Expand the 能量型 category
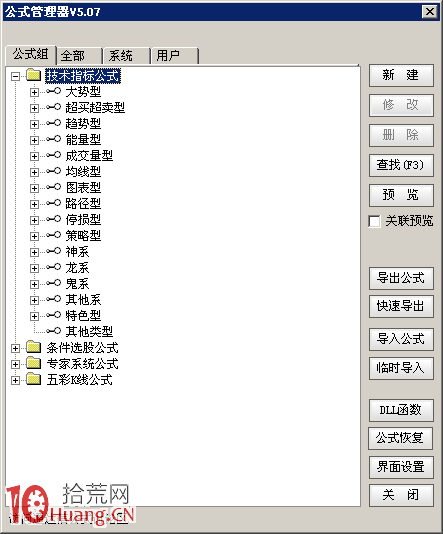The image size is (443, 534). [x=34, y=140]
